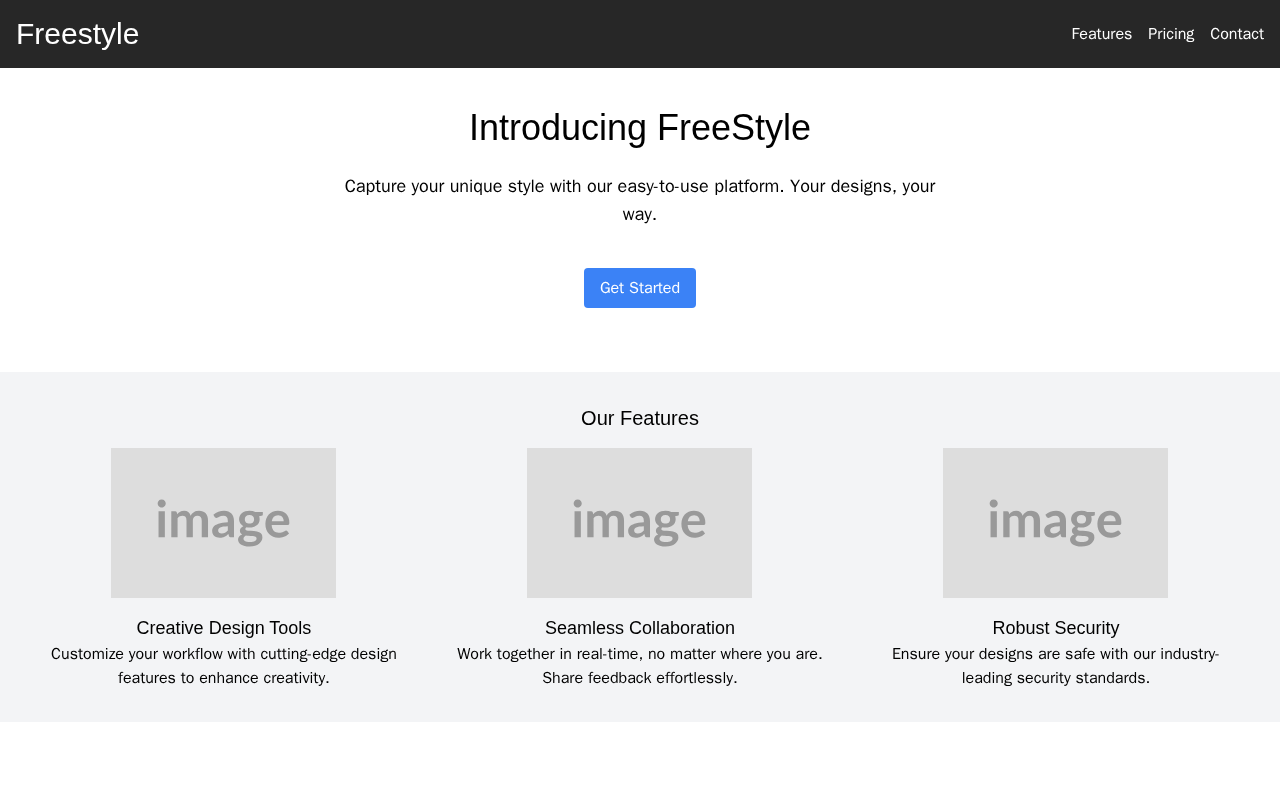This screenshot has height=800, width=1280.
Task: Click the Introducing FreeStyle headline
Action: (x=640, y=128)
